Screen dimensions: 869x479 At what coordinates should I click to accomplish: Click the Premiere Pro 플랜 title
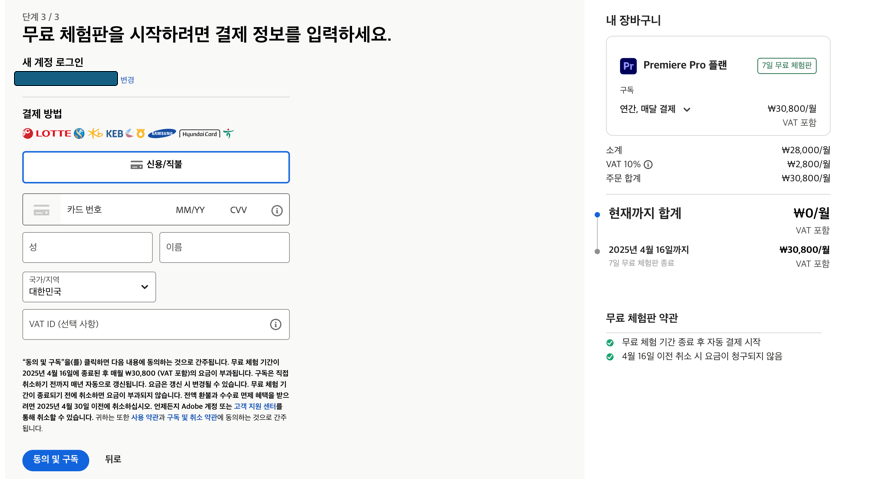(x=685, y=65)
